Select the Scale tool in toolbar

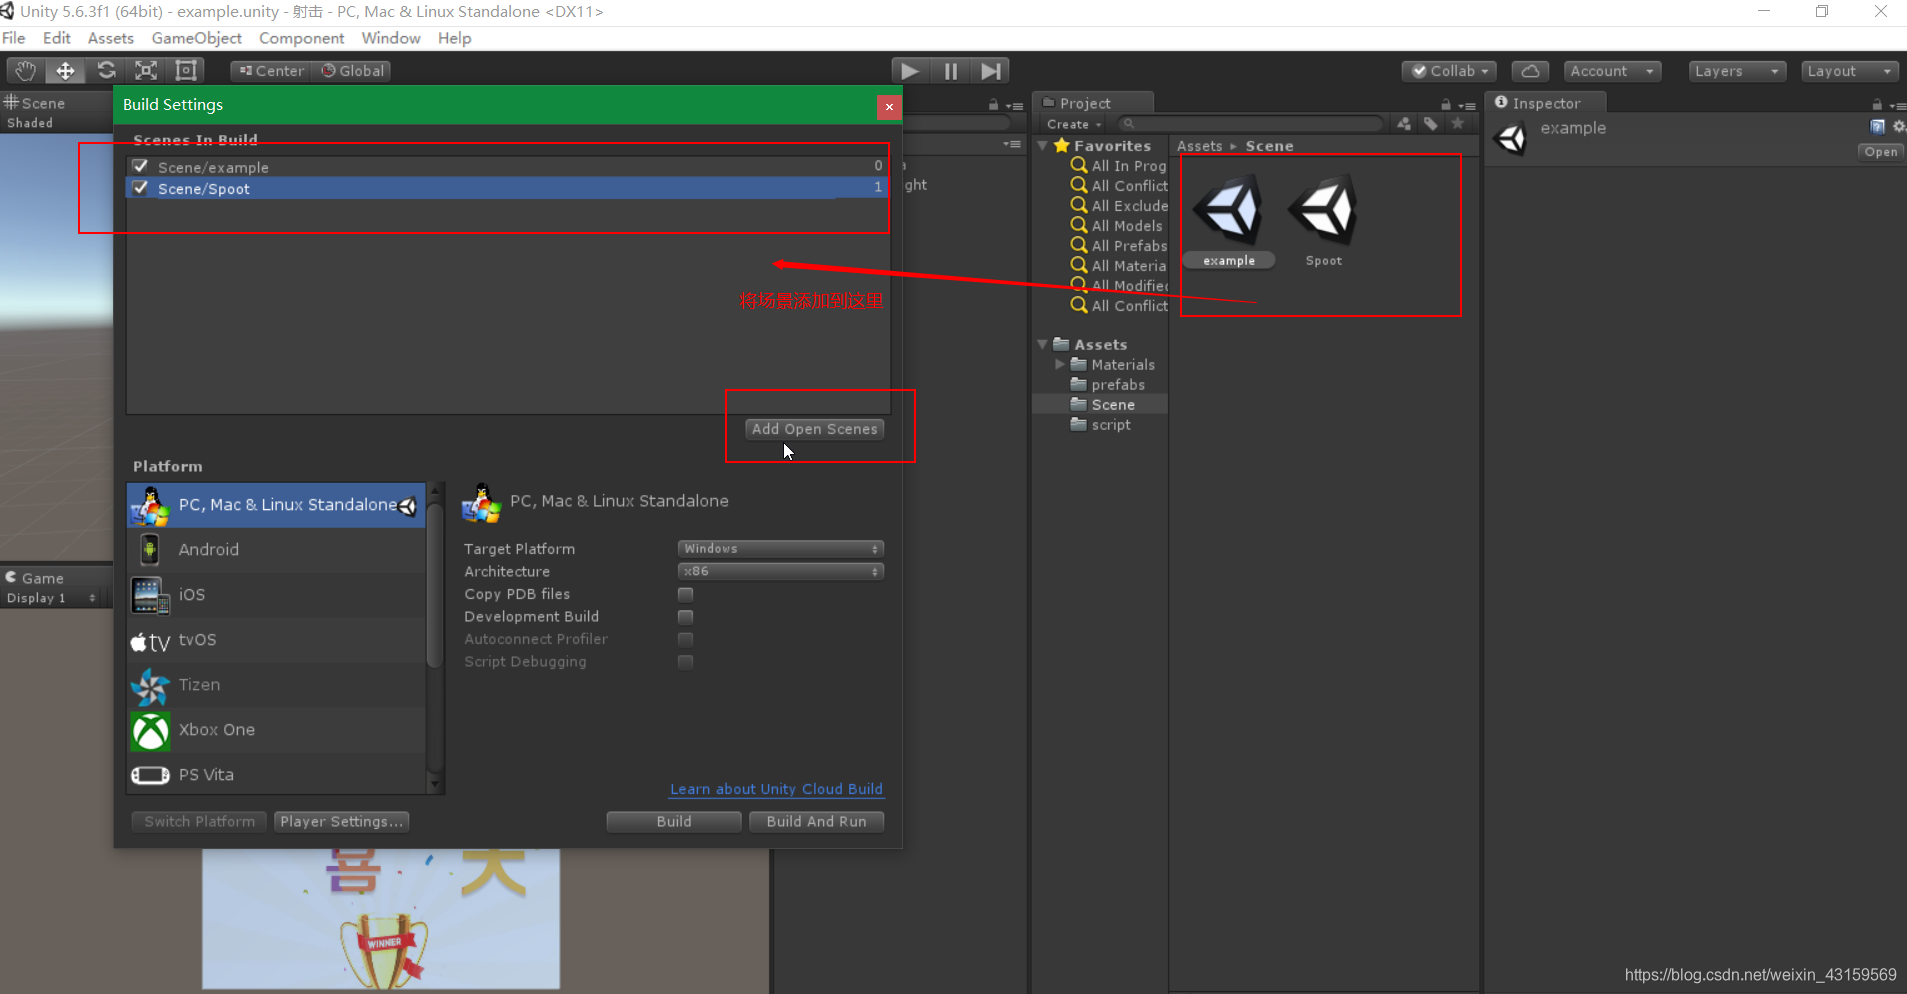146,71
